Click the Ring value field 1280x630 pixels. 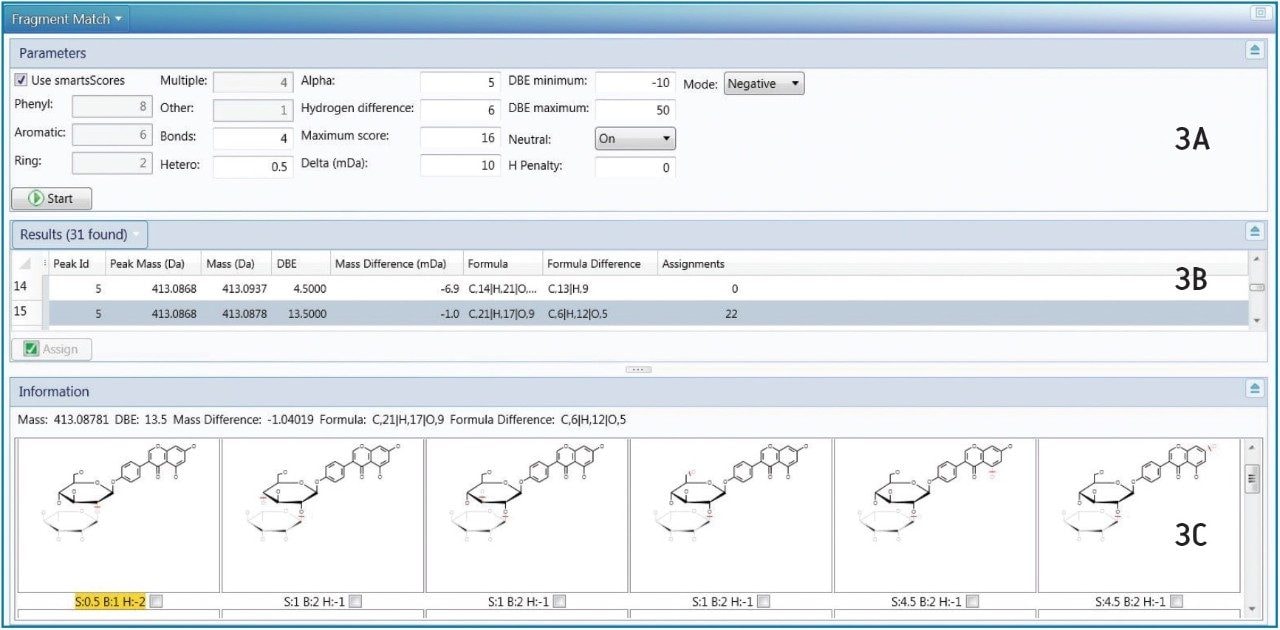[x=112, y=163]
